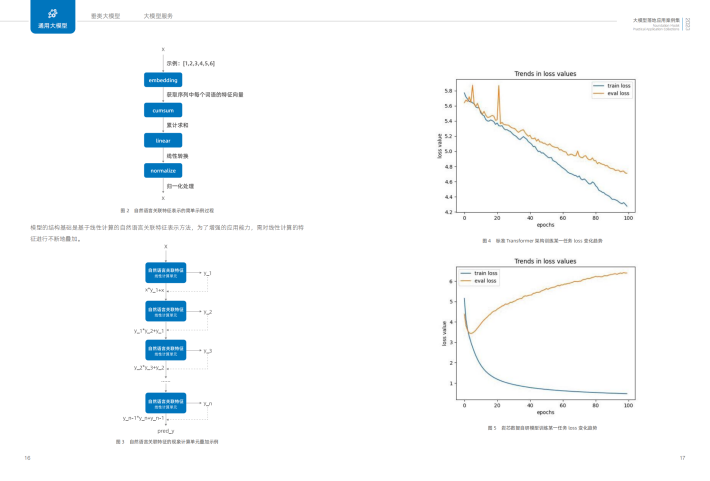
Task: Switch to the 垂类大模型 tab
Action: tap(106, 16)
